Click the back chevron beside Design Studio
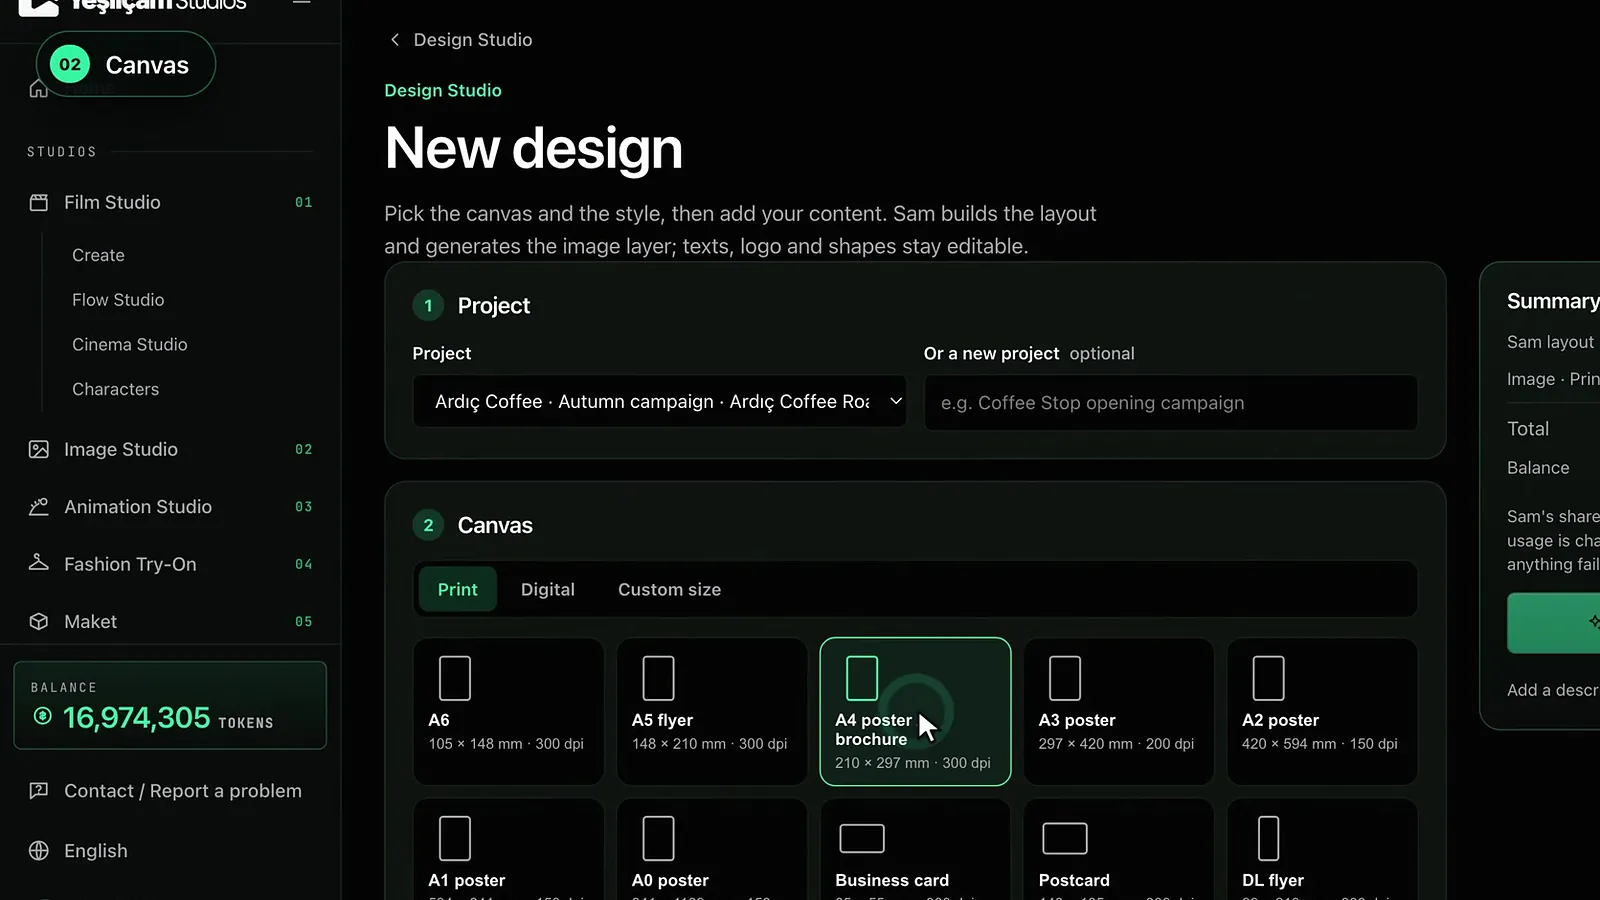This screenshot has height=900, width=1600. coord(395,39)
